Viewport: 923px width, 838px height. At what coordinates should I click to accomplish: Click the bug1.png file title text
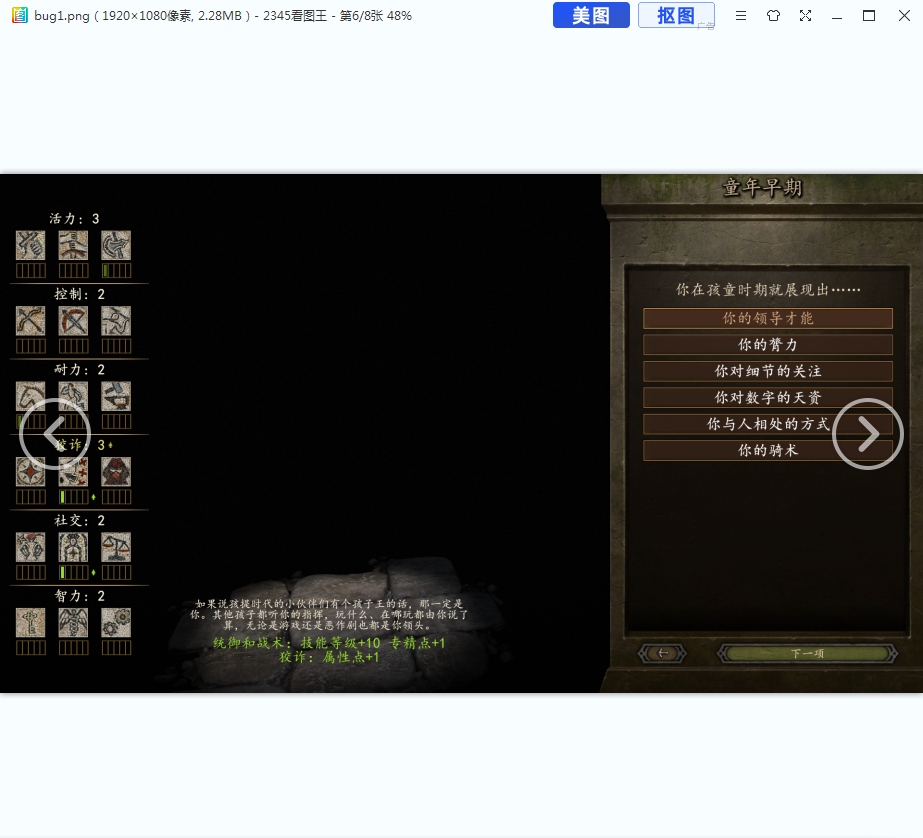tap(62, 16)
